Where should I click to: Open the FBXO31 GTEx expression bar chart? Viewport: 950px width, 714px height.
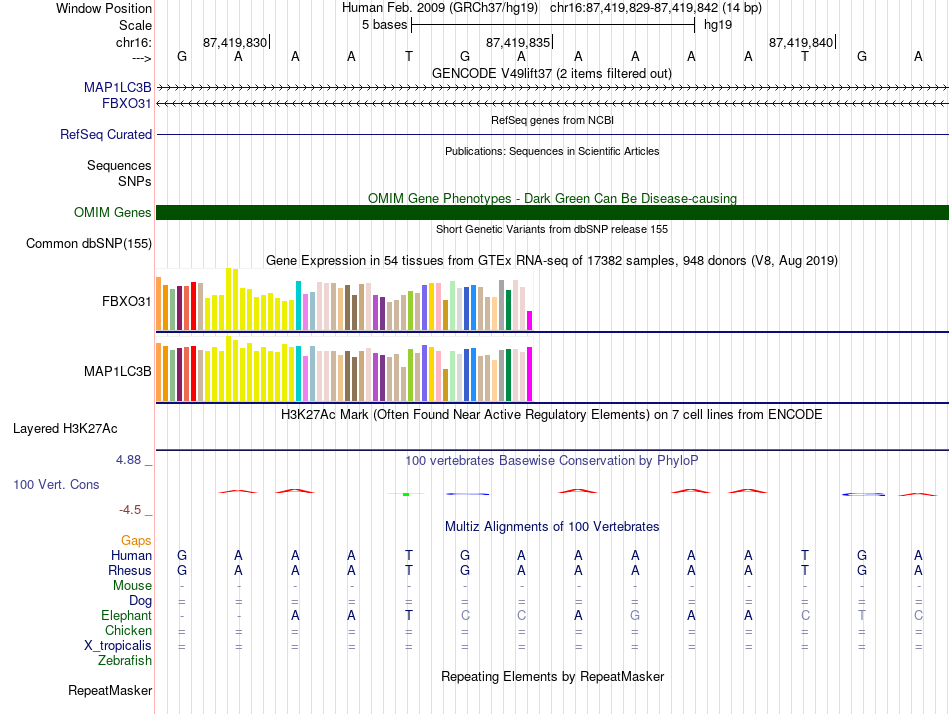click(344, 299)
